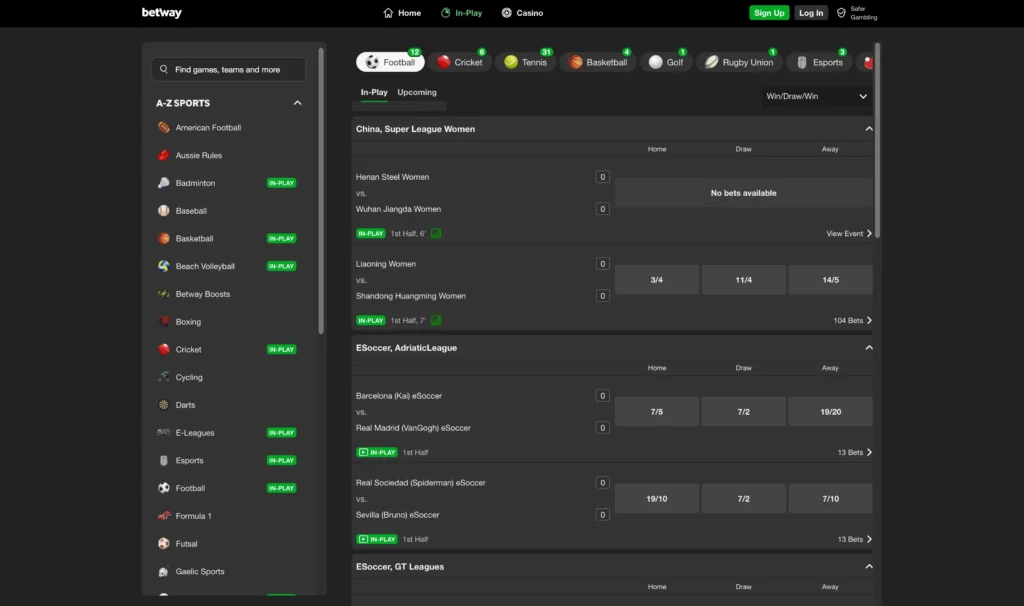Bet on Liaoning Women home odds 3/4
Image resolution: width=1024 pixels, height=606 pixels.
[x=656, y=280]
